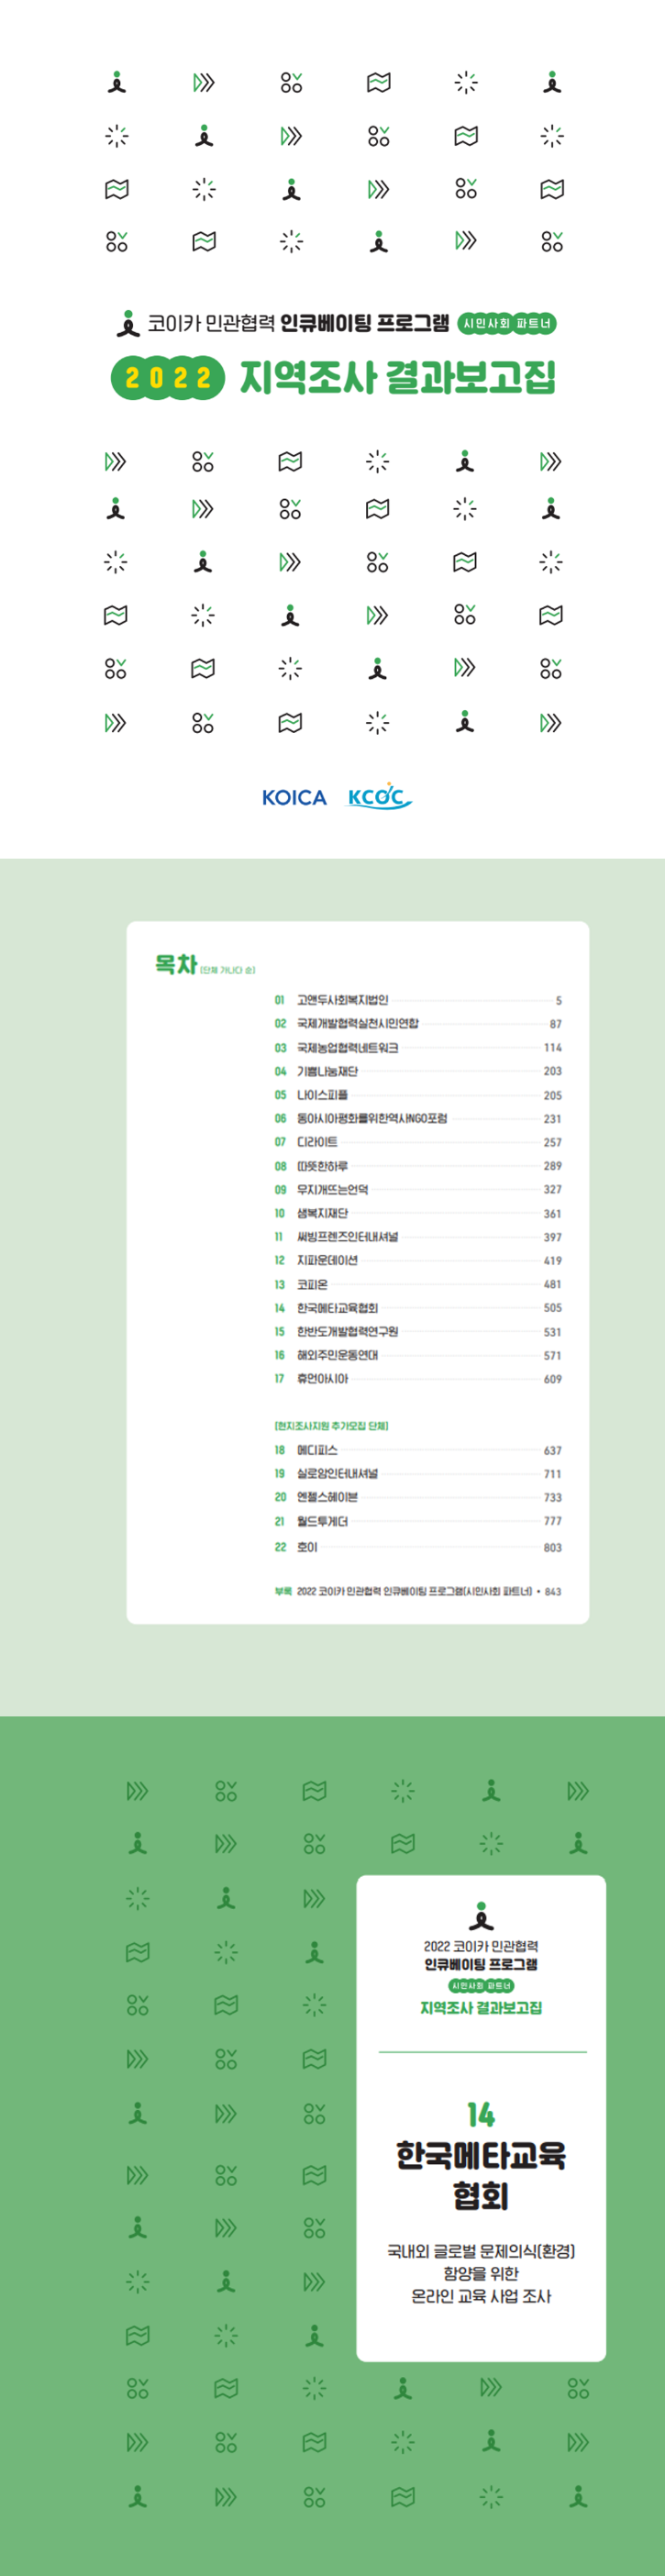The width and height of the screenshot is (665, 2576).
Task: Click 인큐베이팅 프로그램 bold header text
Action: click(364, 323)
